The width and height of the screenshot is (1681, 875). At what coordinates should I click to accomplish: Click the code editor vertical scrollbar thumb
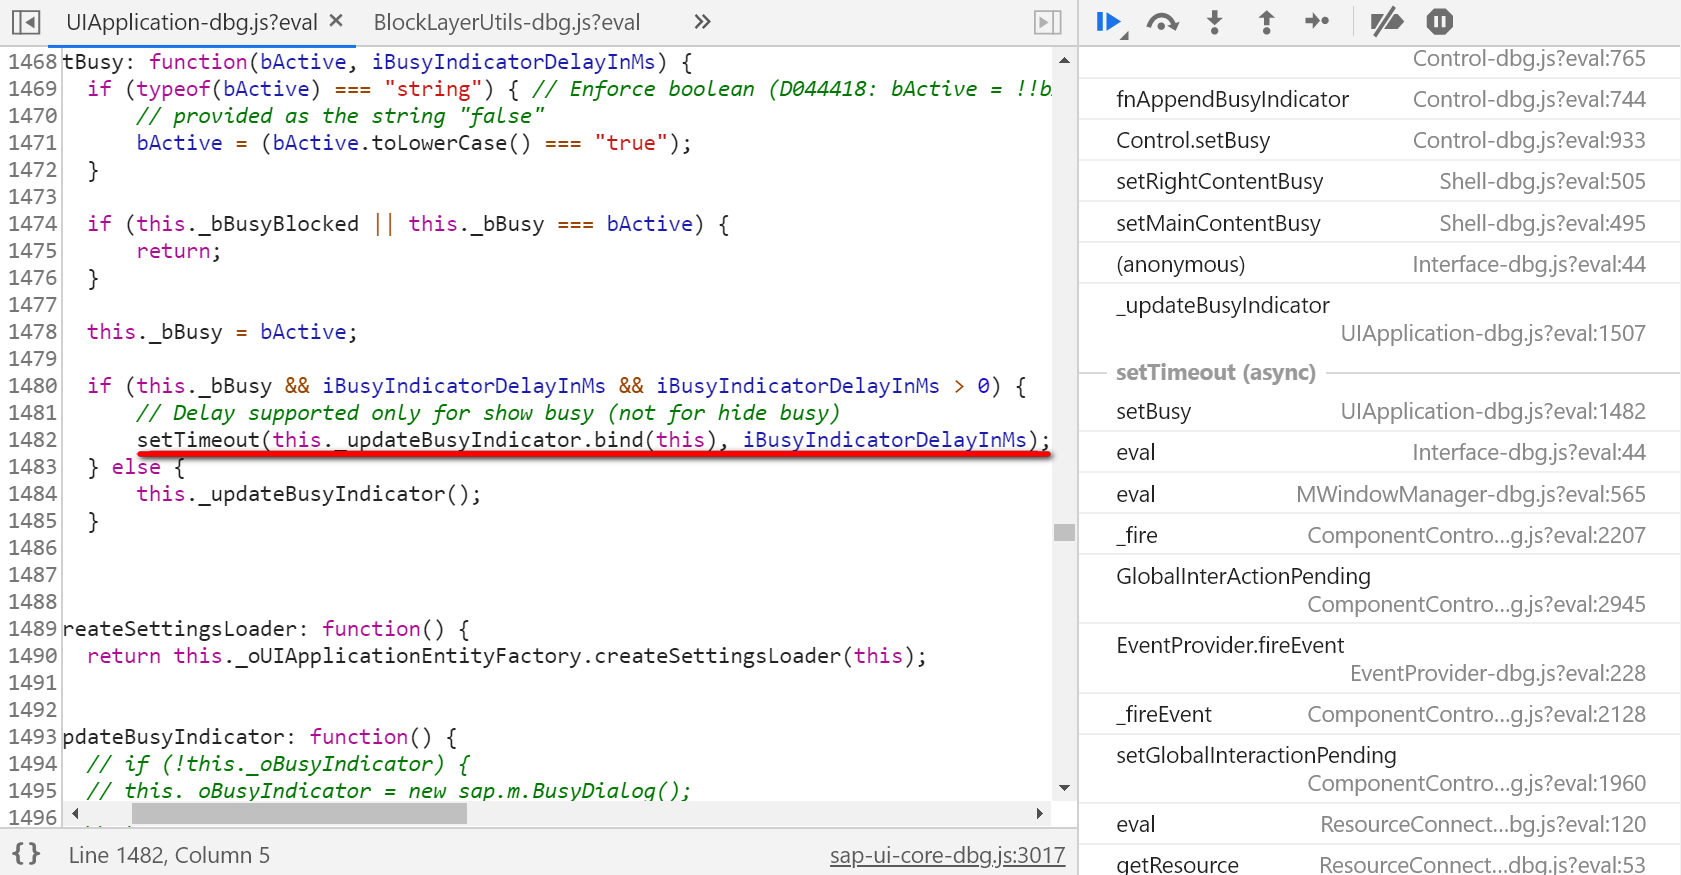coord(1064,532)
